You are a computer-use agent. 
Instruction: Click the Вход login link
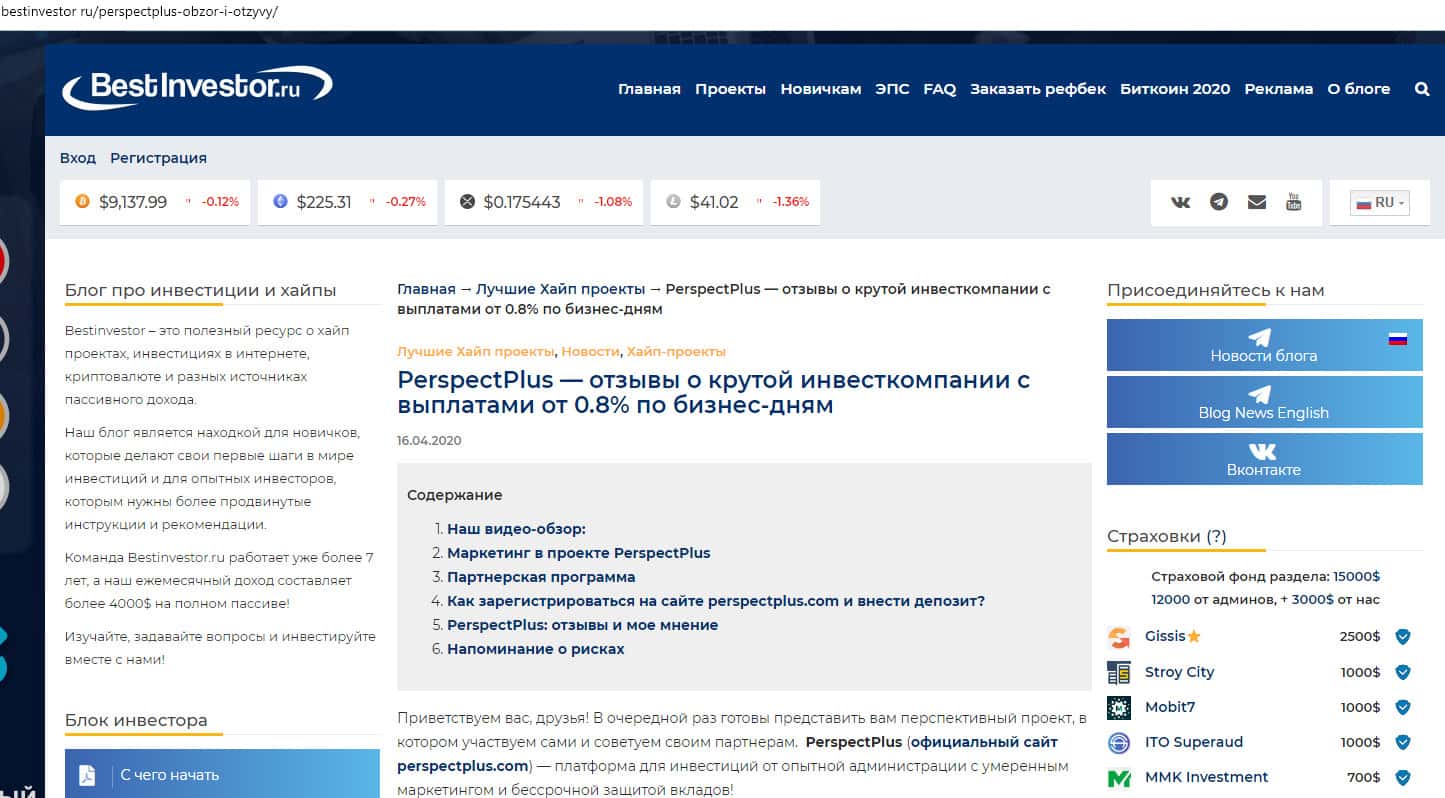77,158
